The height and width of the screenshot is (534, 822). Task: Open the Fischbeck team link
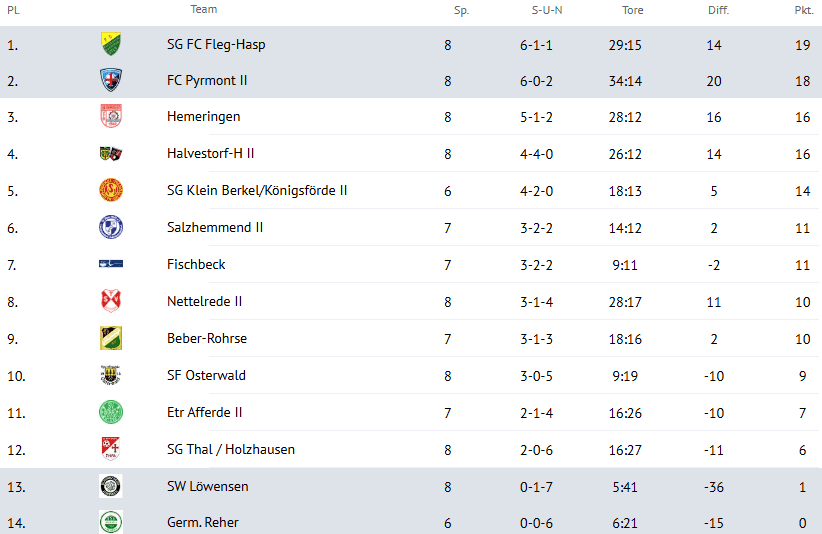click(x=196, y=264)
